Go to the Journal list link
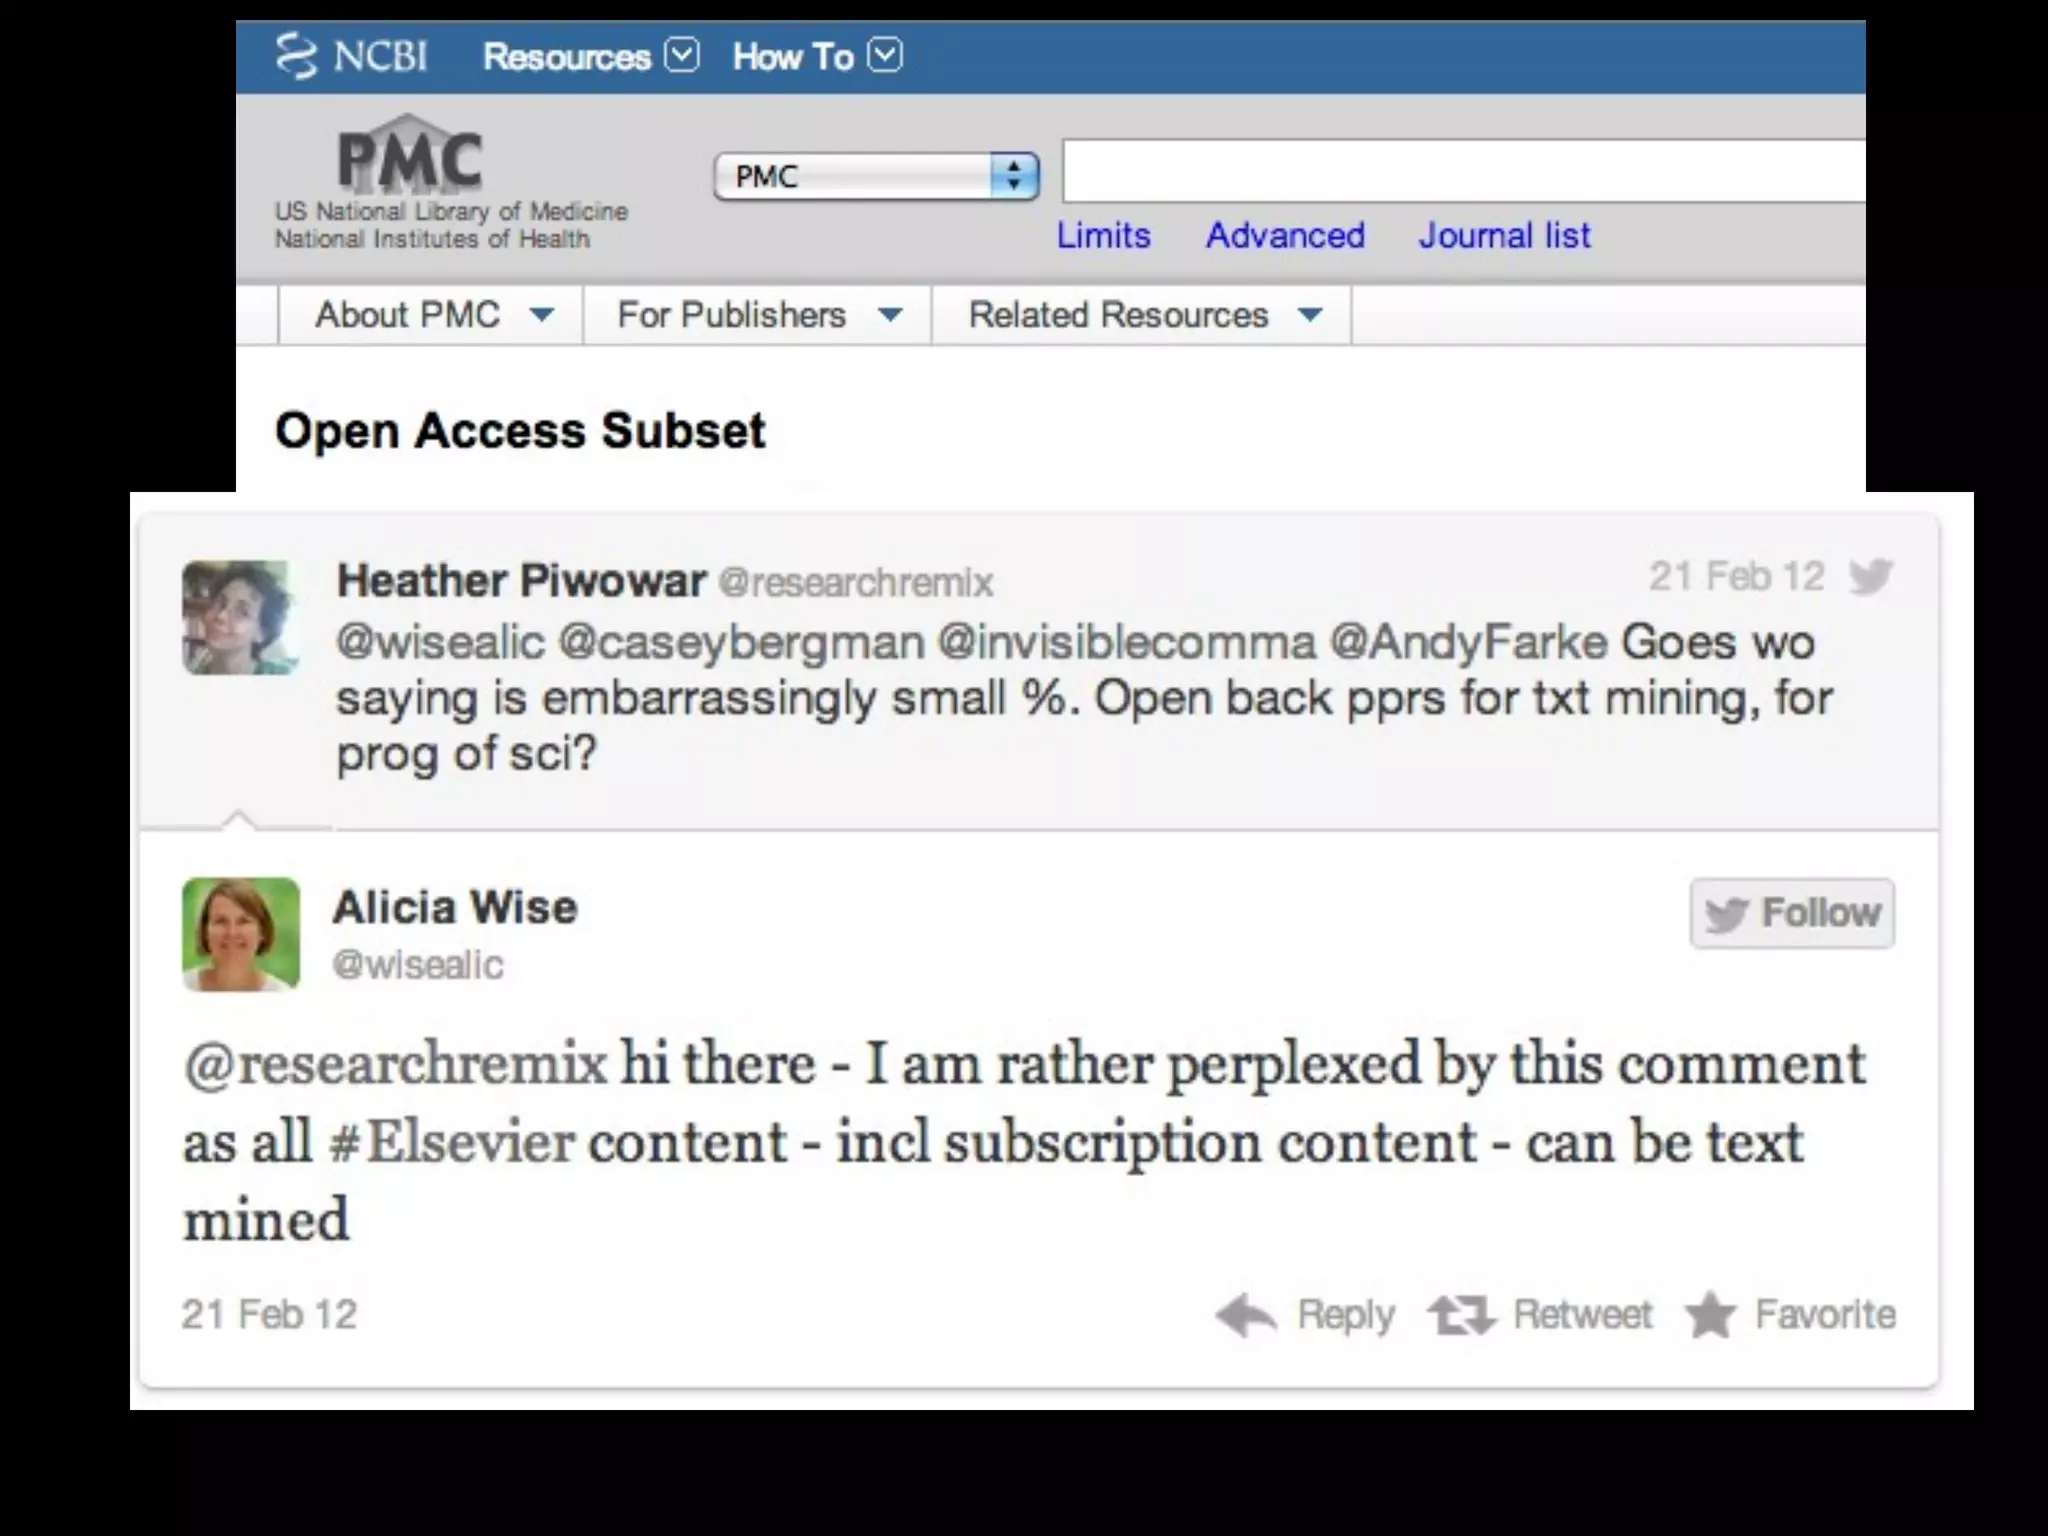Screen dimensions: 2048x1536 click(x=1504, y=236)
